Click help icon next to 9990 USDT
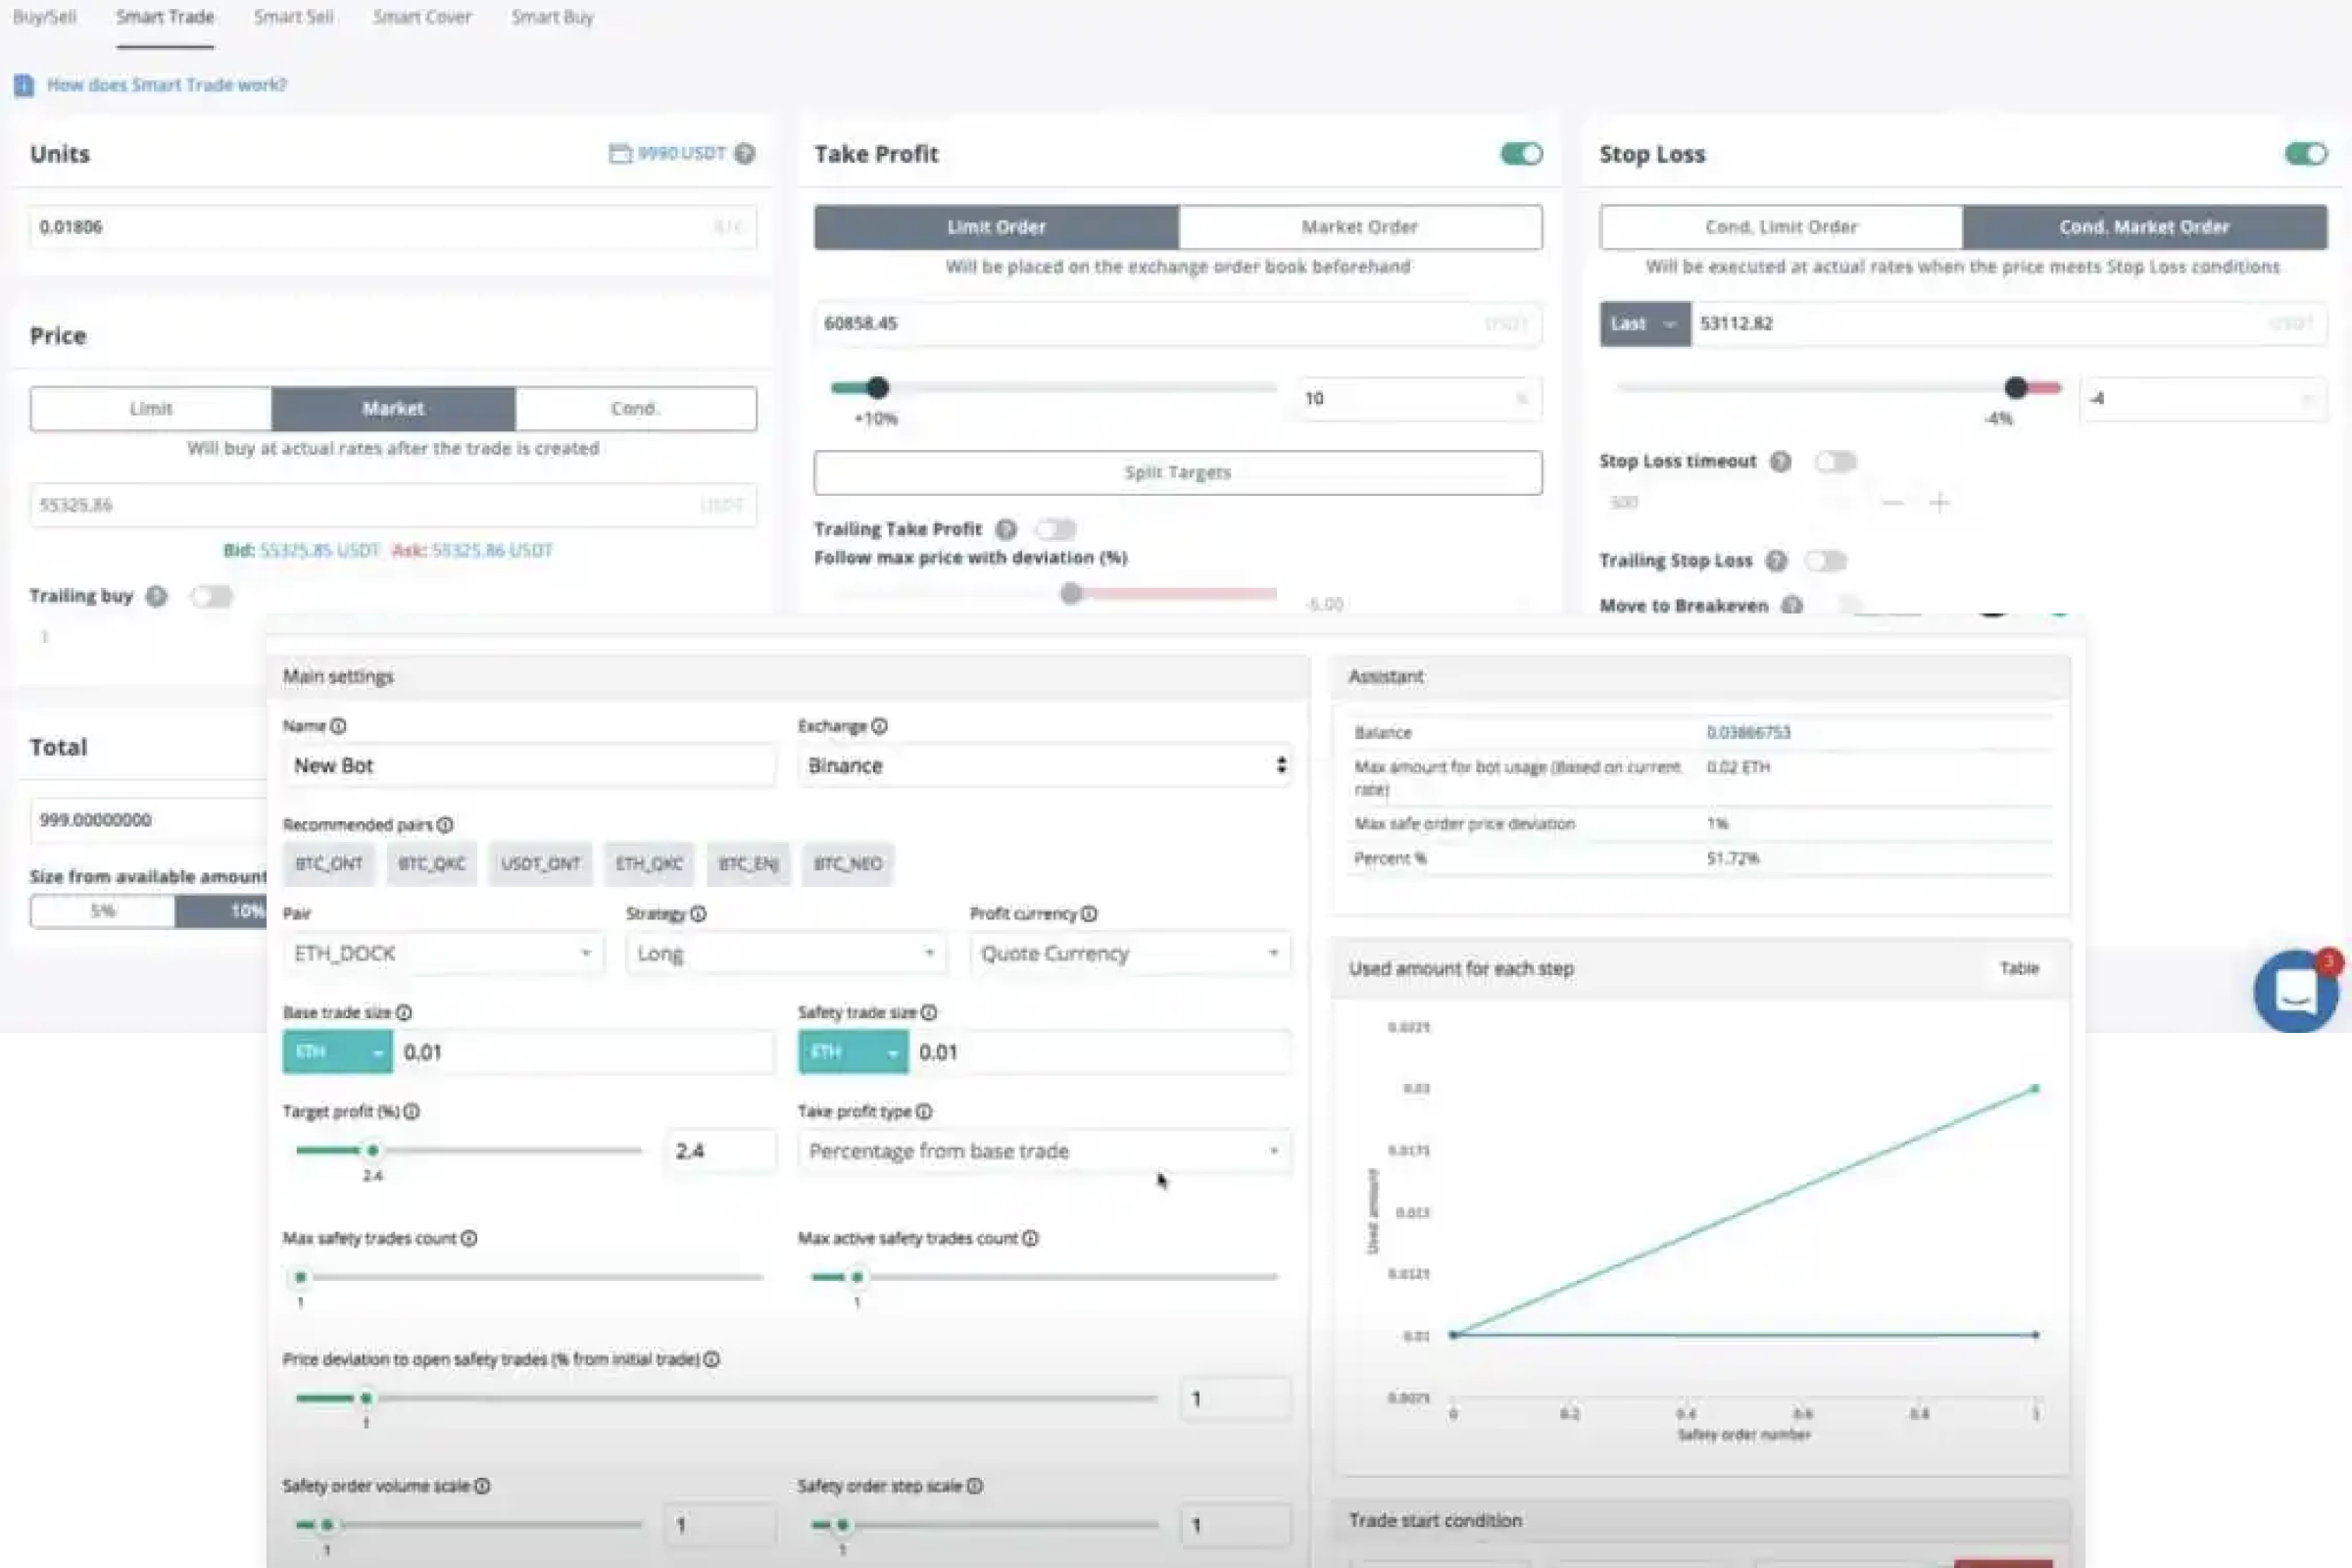This screenshot has width=2352, height=1568. pos(745,153)
